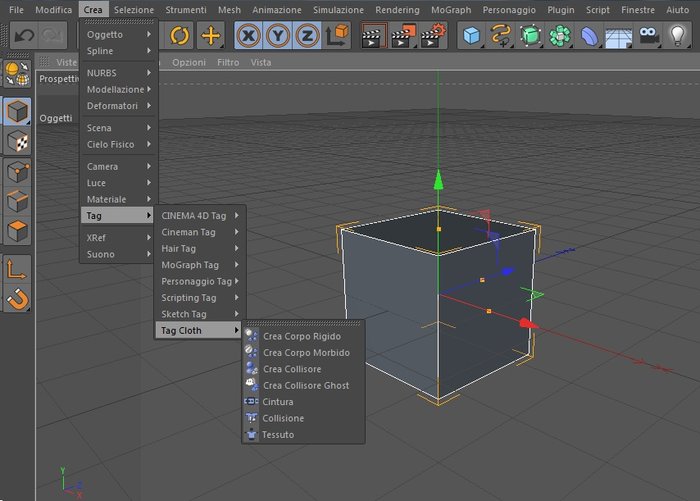Click the red X axis arrow handle
This screenshot has height=501, width=700.
528,323
